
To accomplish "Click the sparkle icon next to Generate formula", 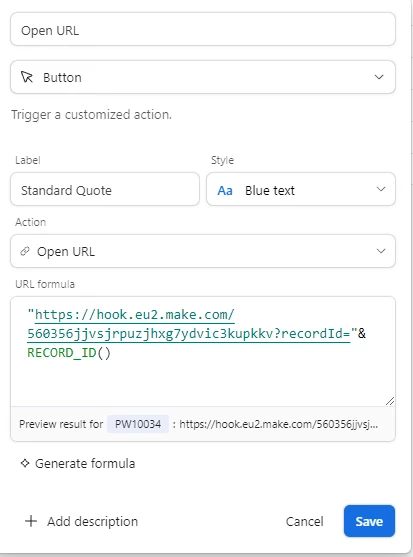I will pos(25,463).
